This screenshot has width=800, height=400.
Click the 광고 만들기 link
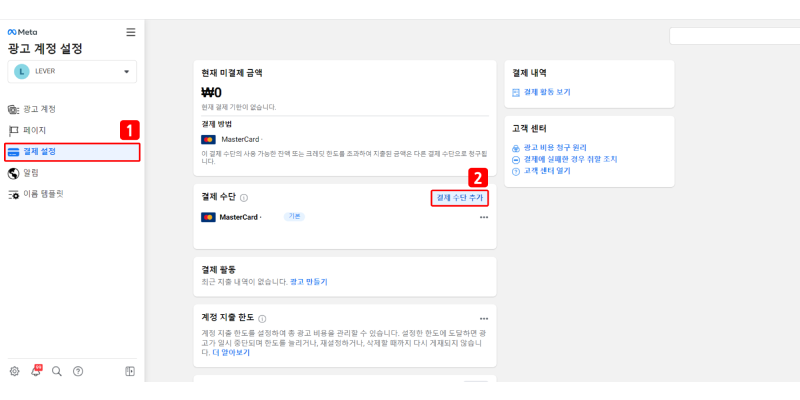point(309,282)
